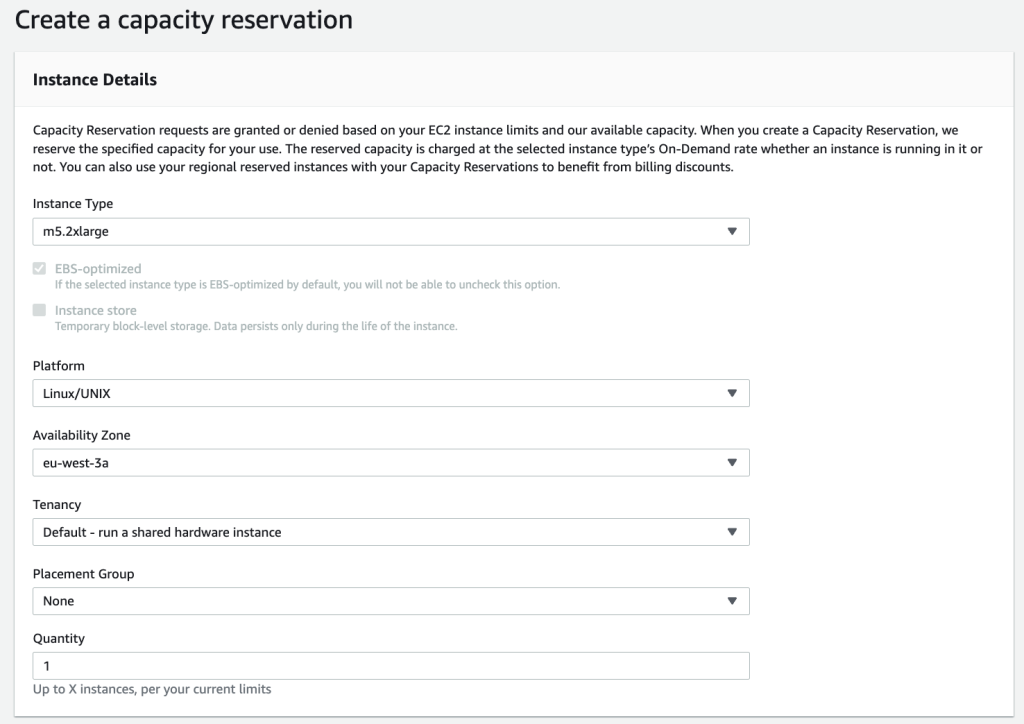
Task: Click the Availability Zone field label
Action: pyautogui.click(x=81, y=435)
